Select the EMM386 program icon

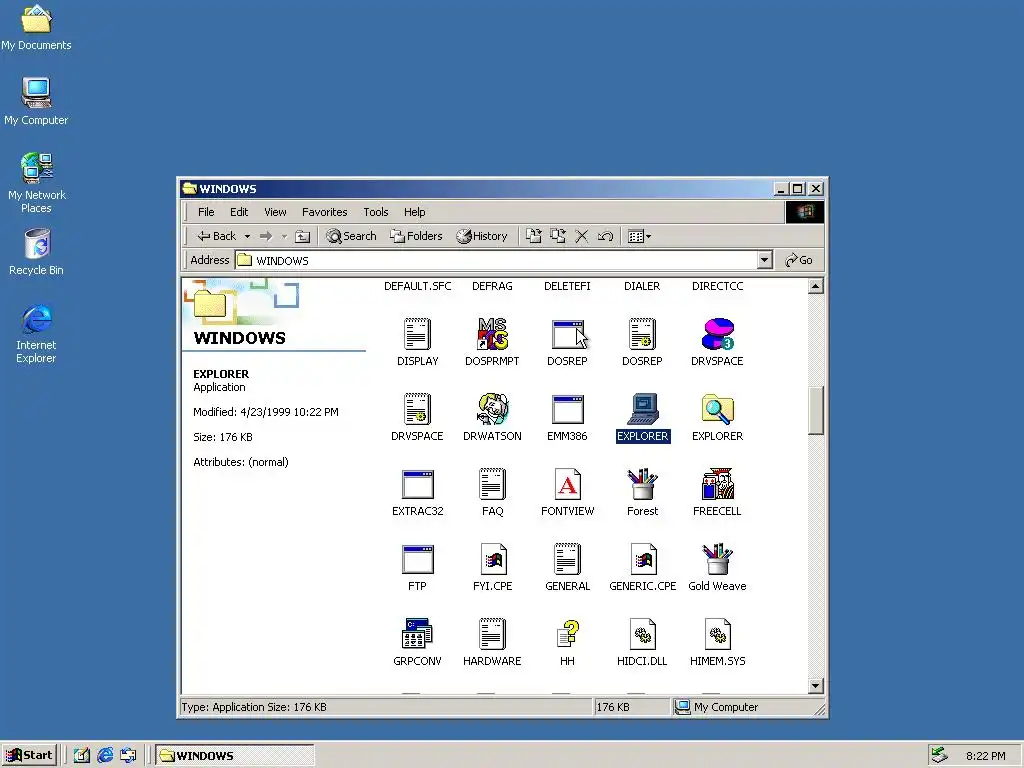(568, 409)
